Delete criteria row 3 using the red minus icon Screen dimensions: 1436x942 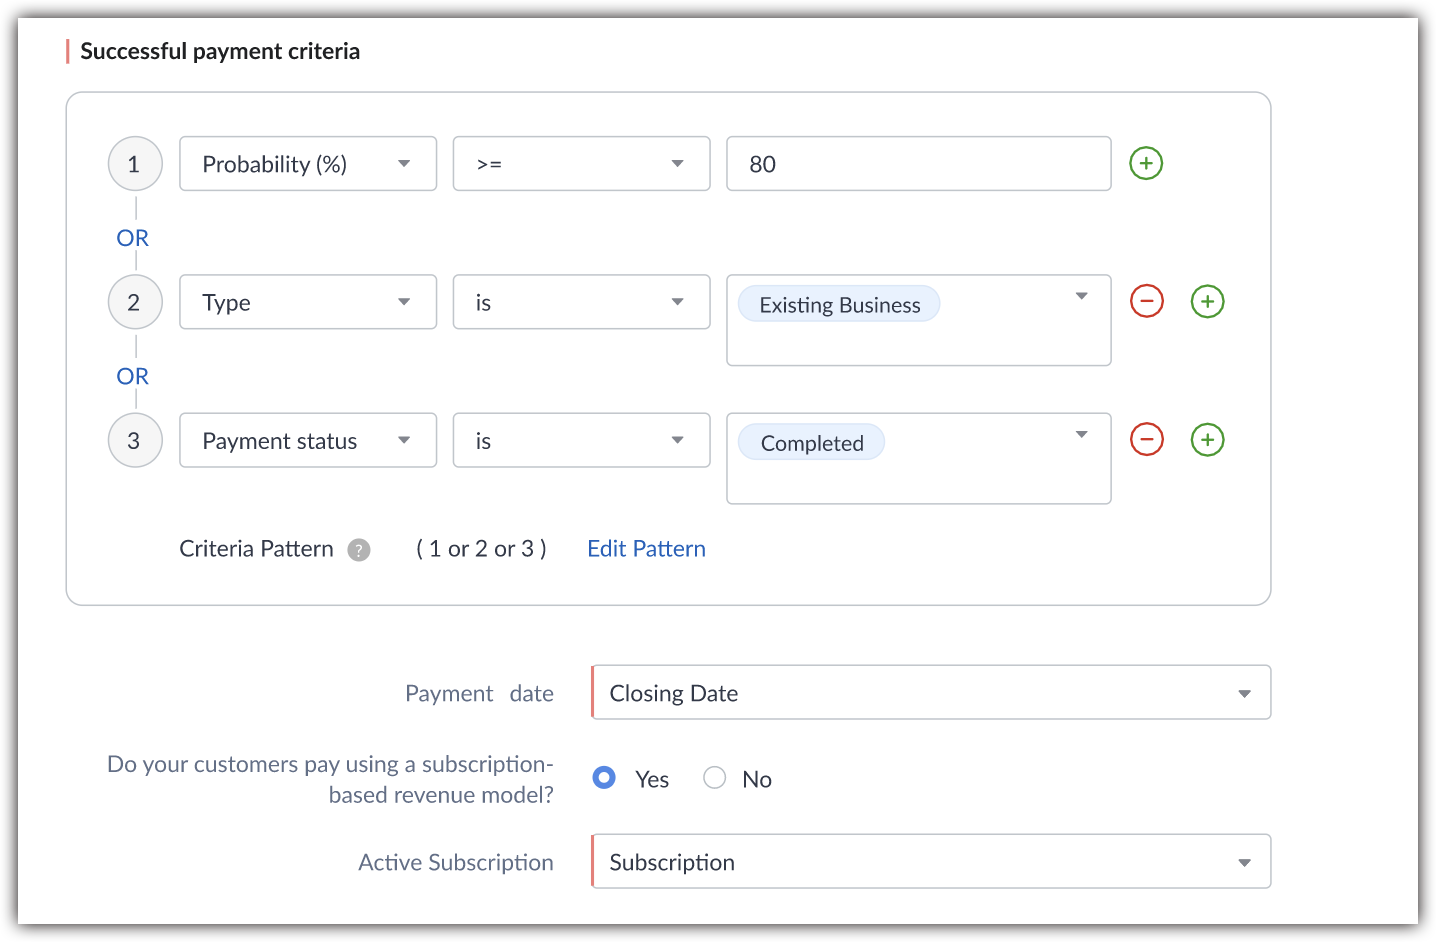pyautogui.click(x=1146, y=439)
